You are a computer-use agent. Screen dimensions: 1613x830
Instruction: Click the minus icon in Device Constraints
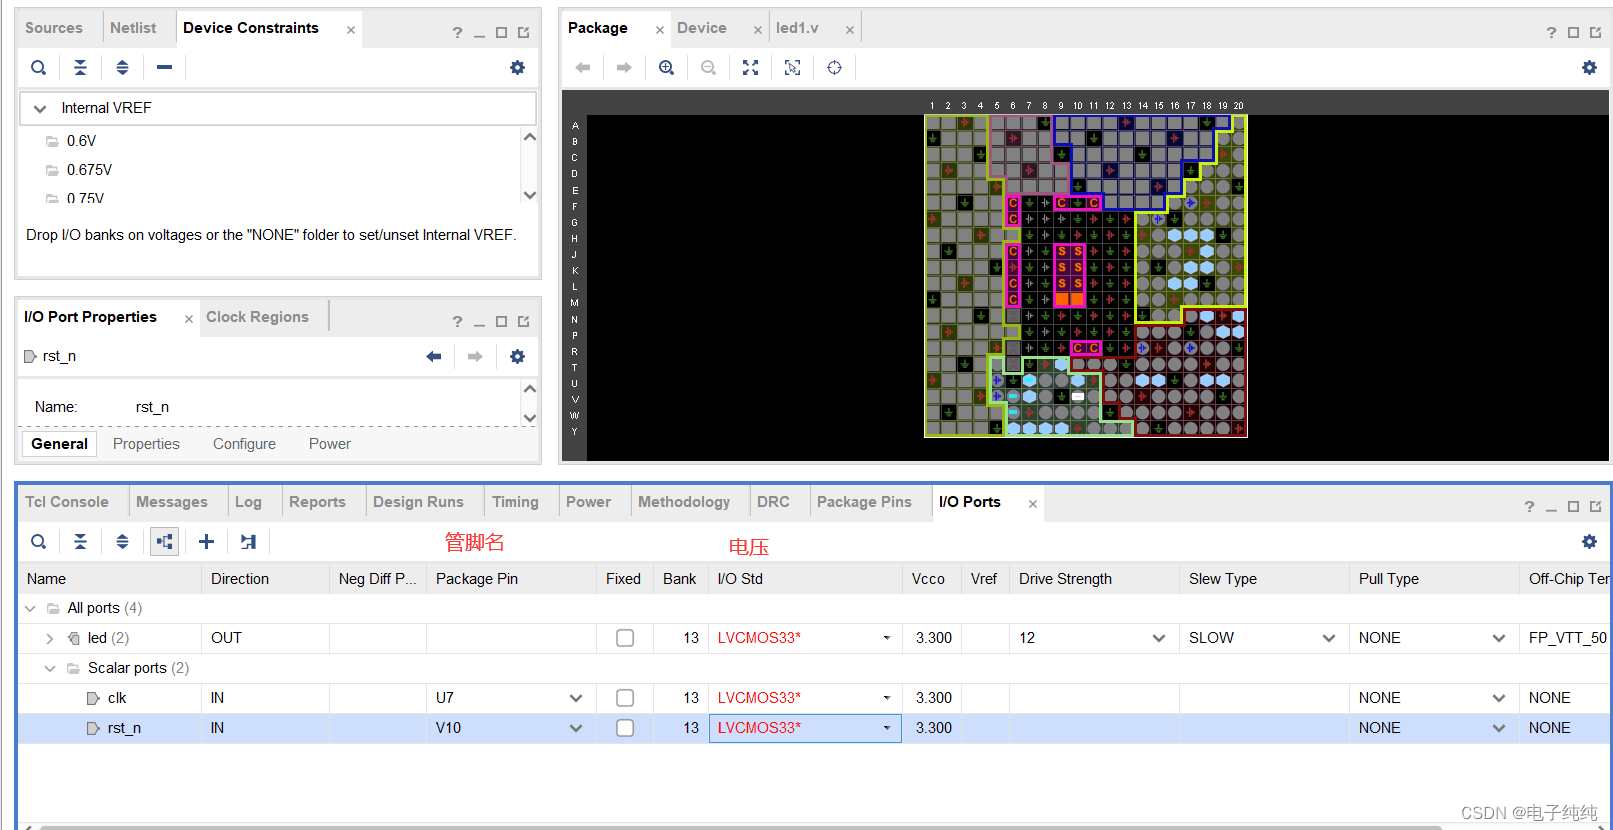(164, 68)
